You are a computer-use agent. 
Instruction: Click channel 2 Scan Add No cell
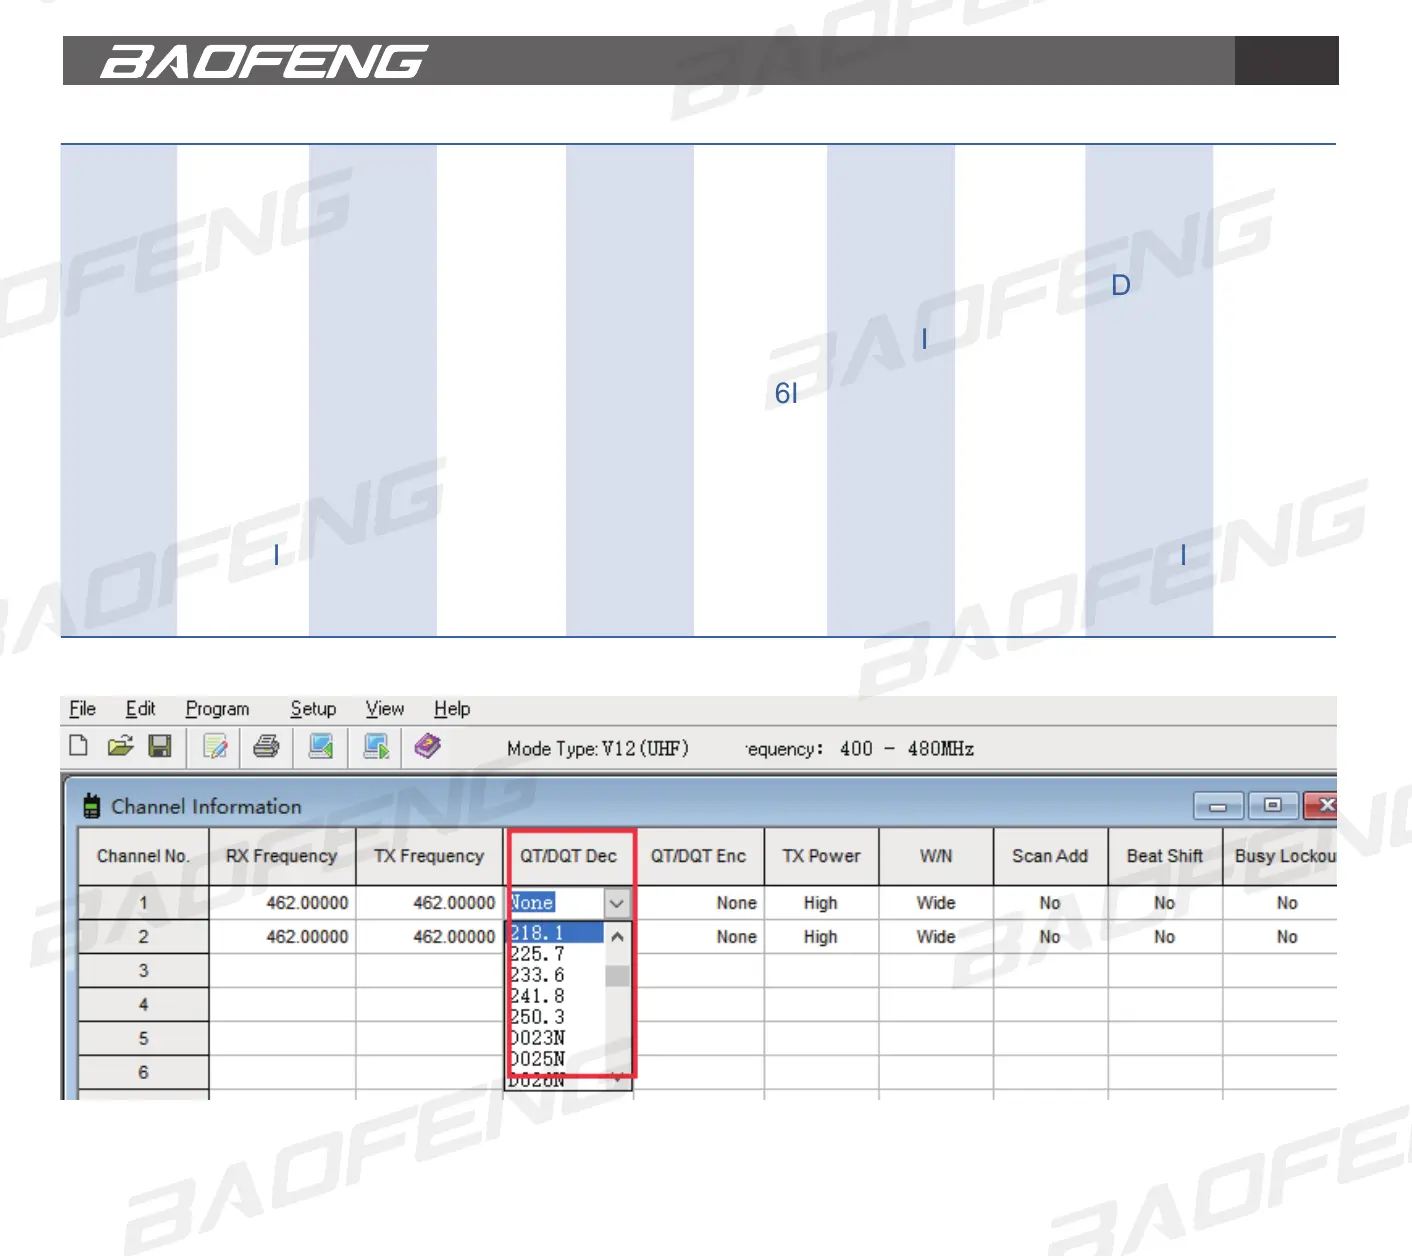tap(1050, 937)
